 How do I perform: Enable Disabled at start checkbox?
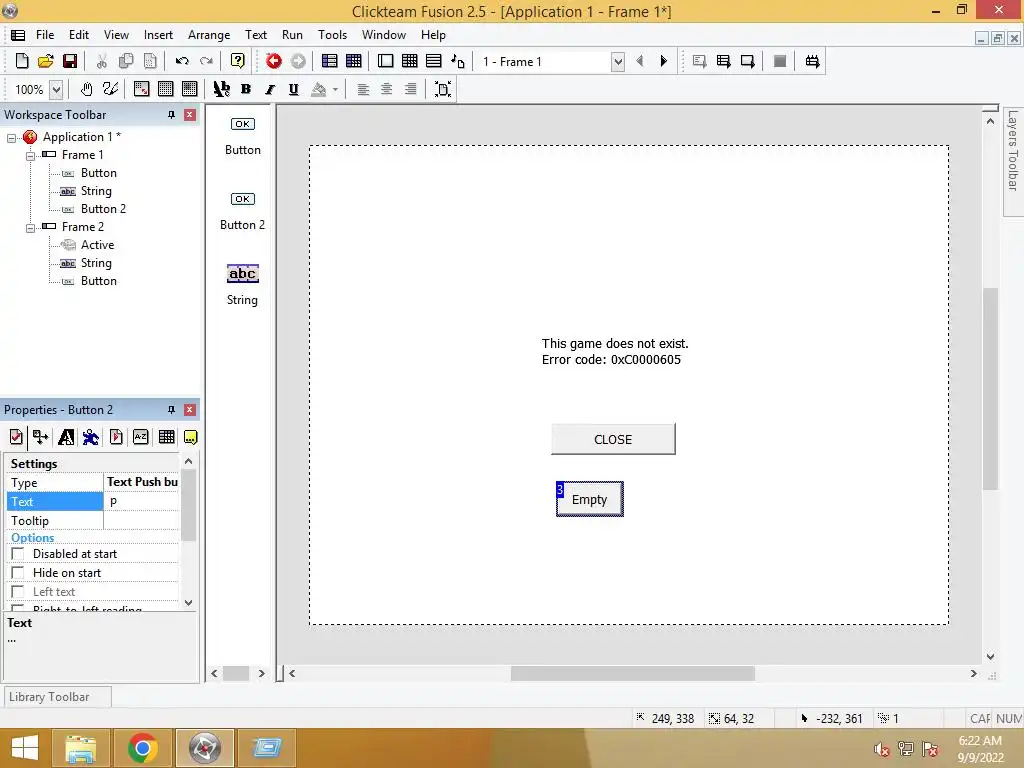pyautogui.click(x=18, y=554)
